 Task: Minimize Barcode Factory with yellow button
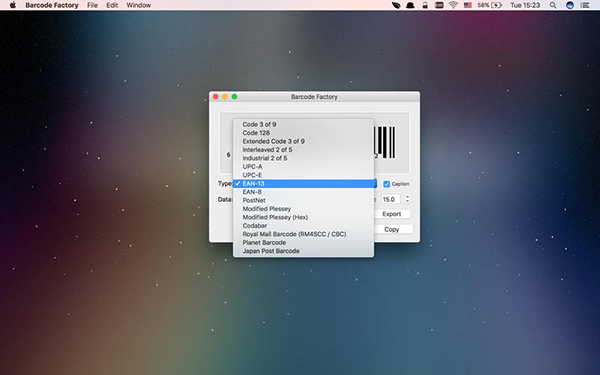tap(225, 97)
